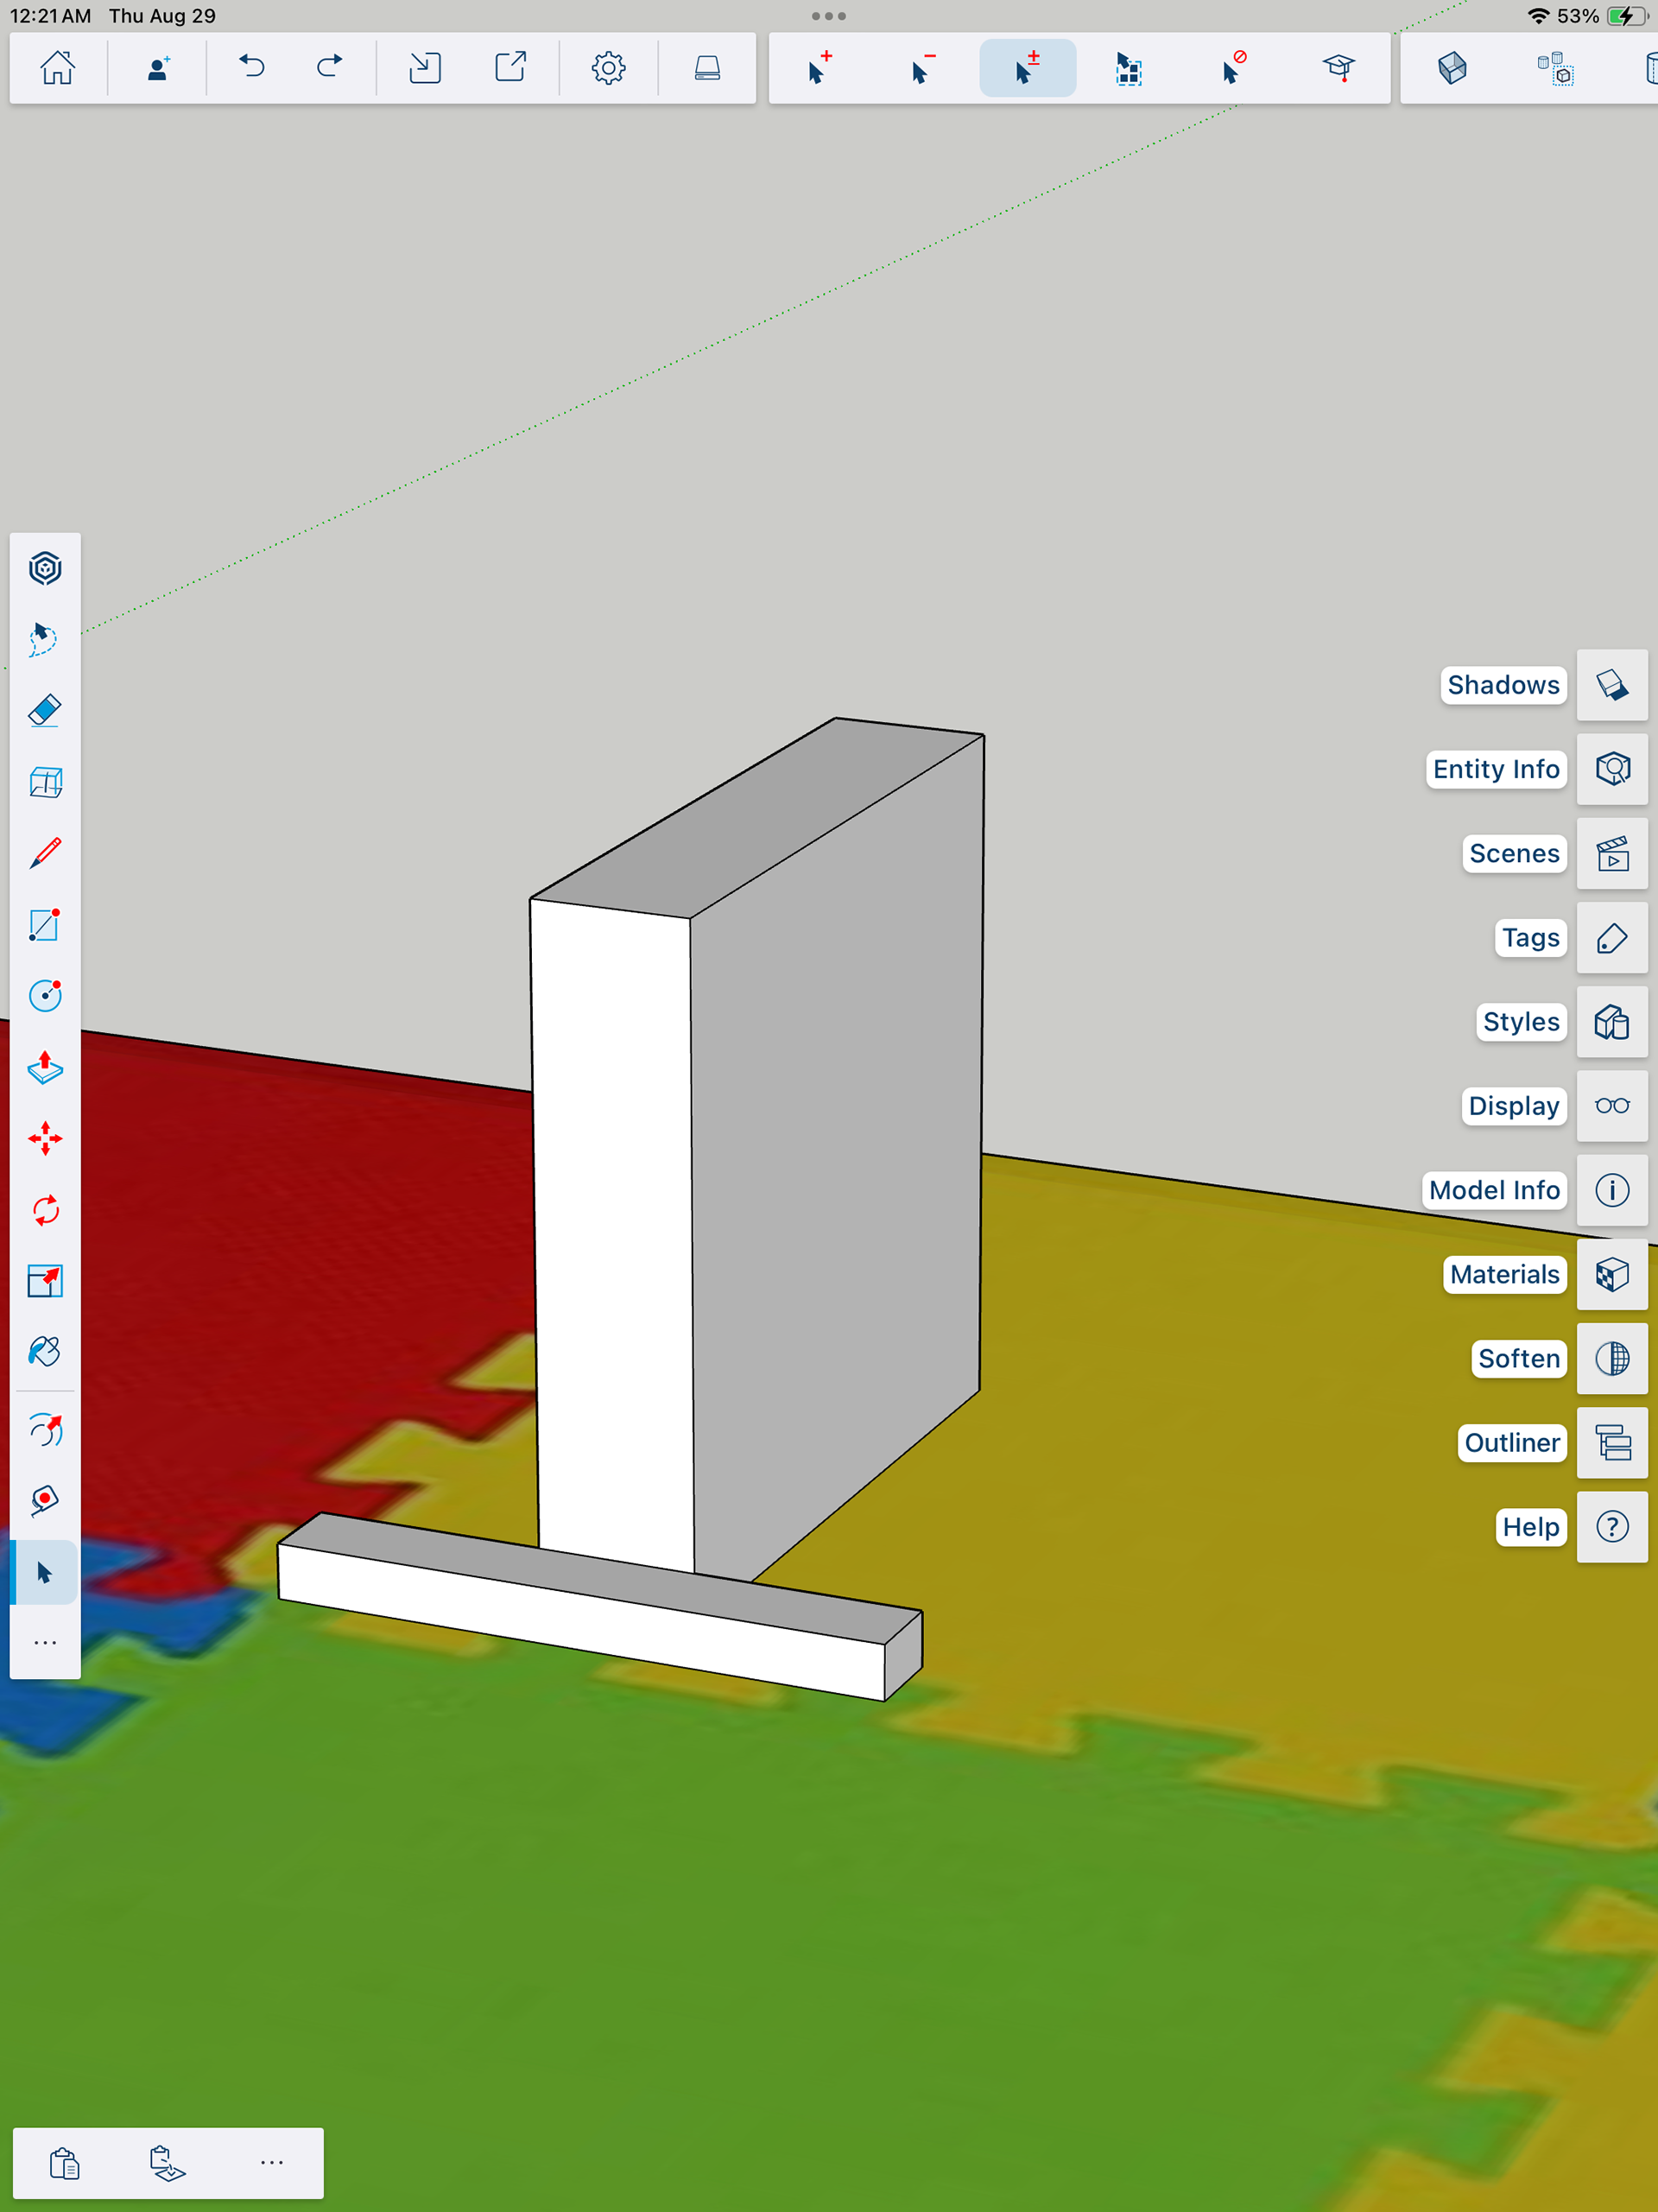Select the Eraser tool

[45, 711]
